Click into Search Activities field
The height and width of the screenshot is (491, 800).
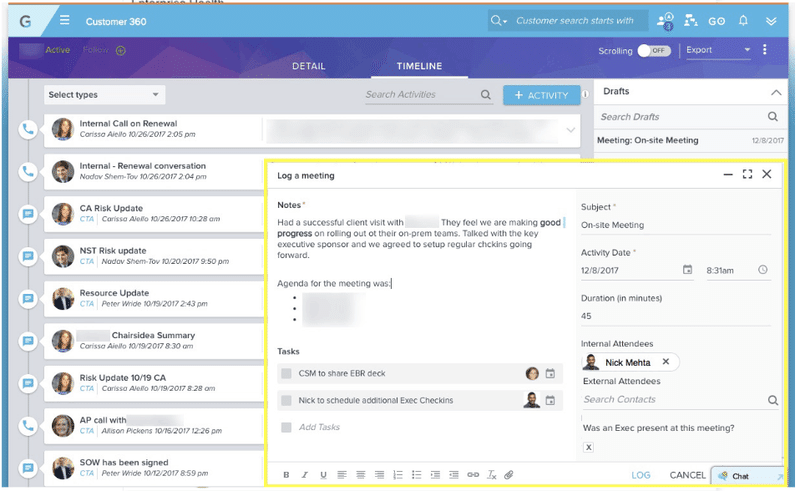coord(421,94)
